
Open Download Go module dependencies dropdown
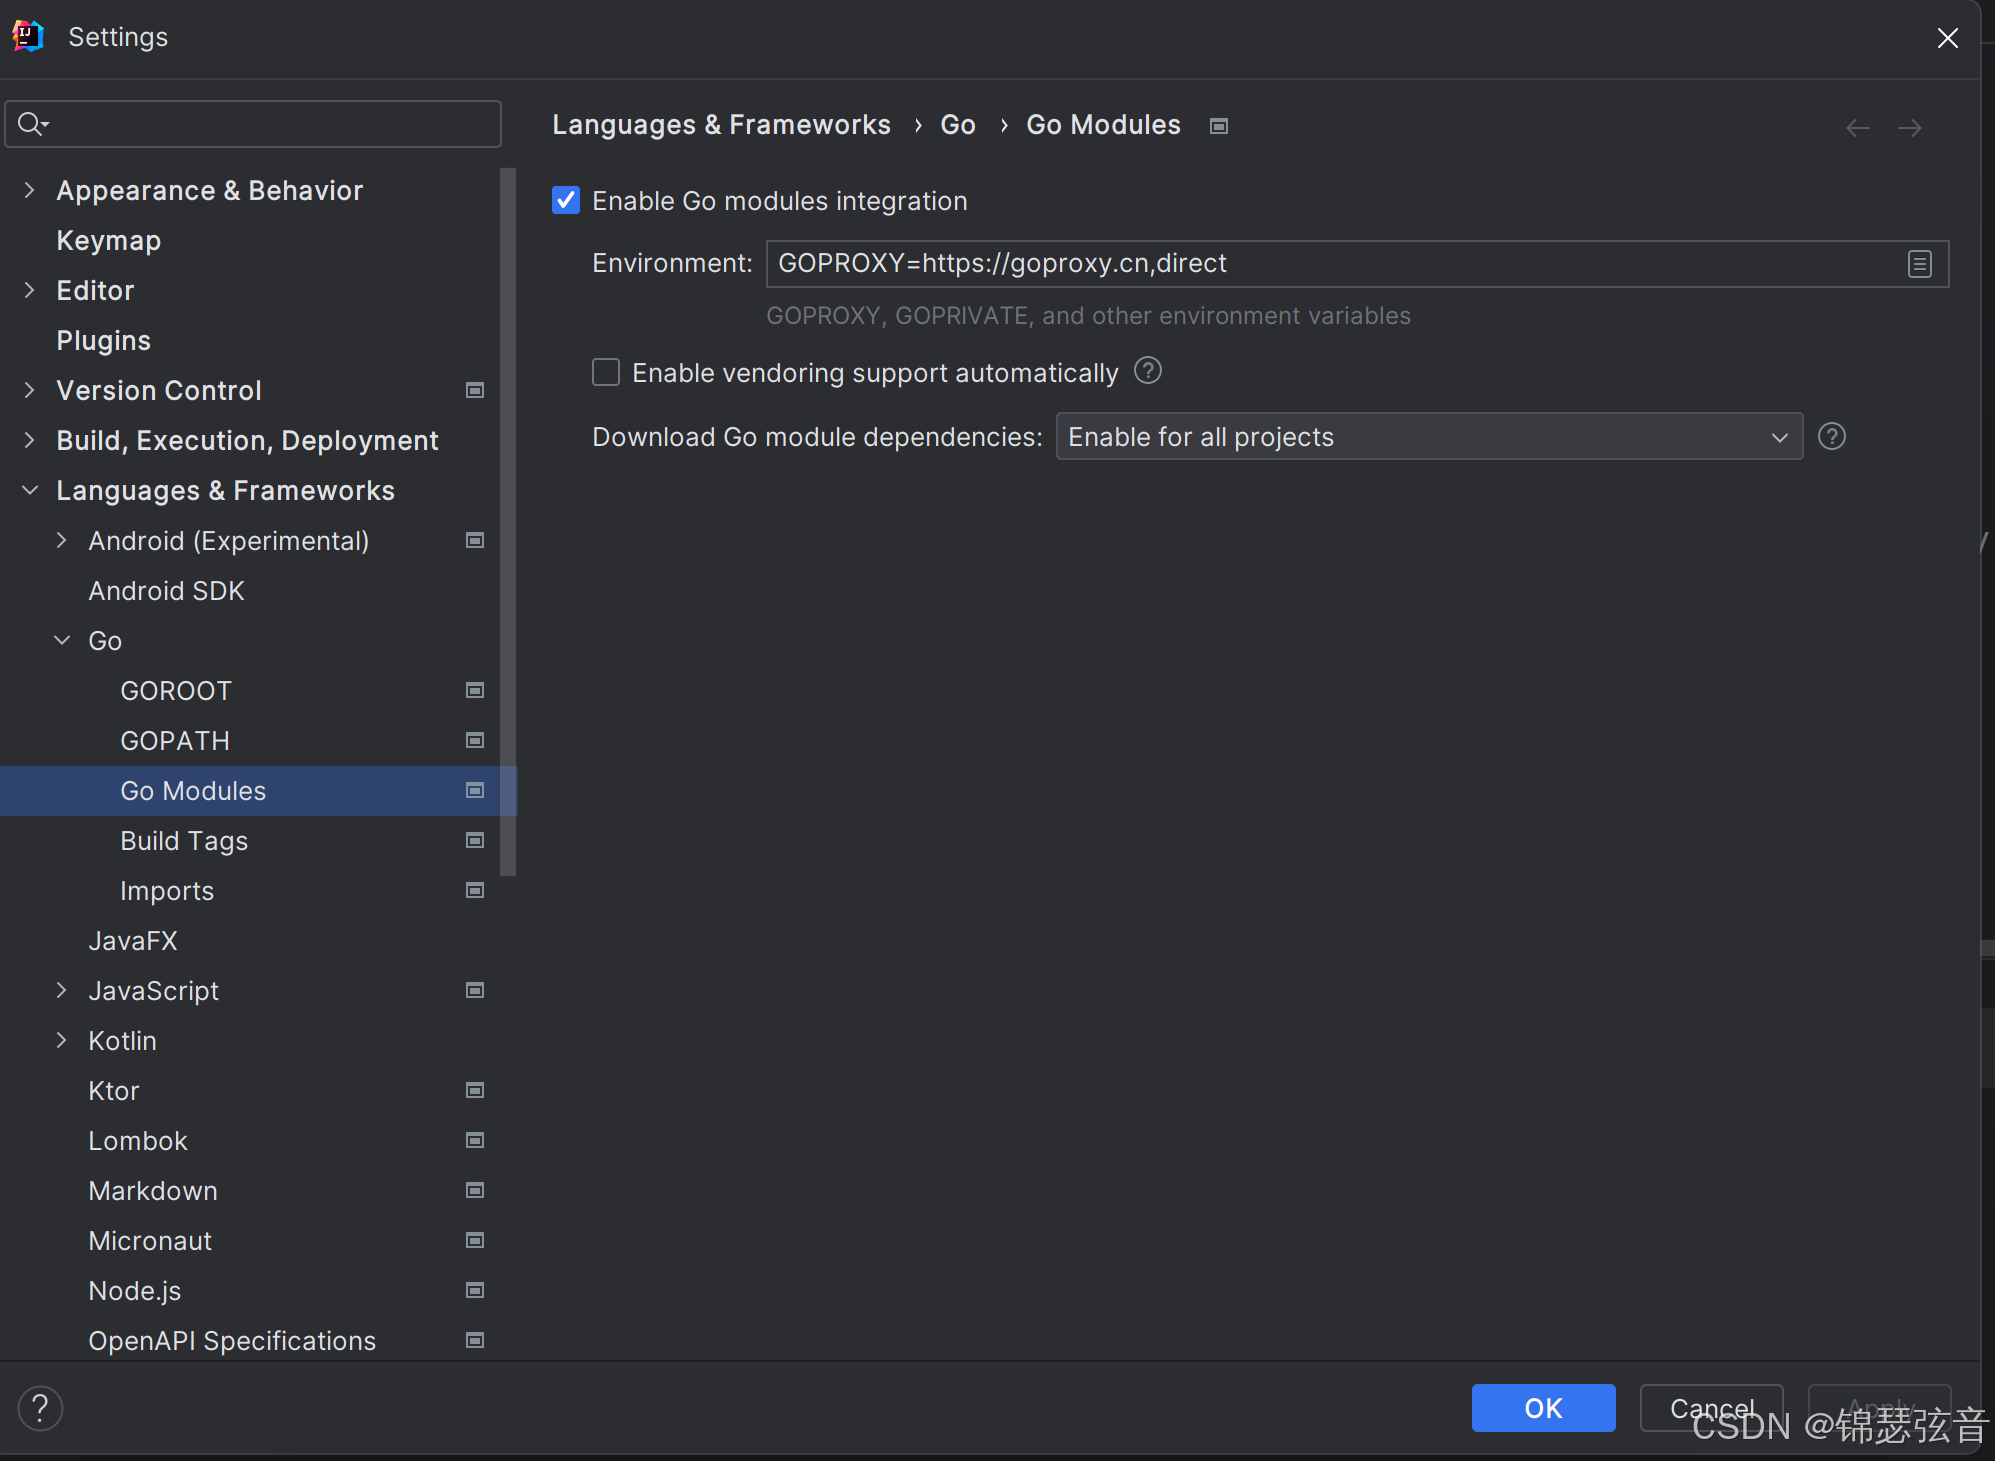(1428, 437)
